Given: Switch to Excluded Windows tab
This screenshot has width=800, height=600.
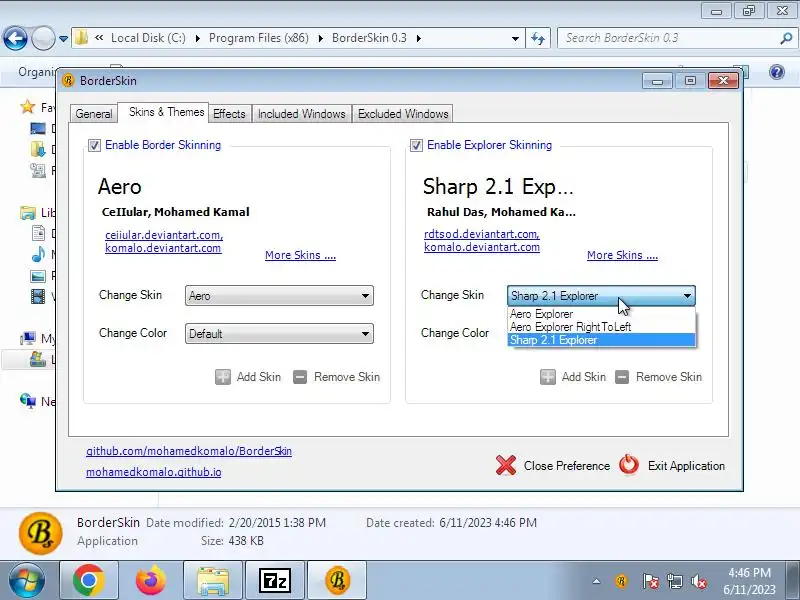Looking at the screenshot, I should pyautogui.click(x=403, y=114).
